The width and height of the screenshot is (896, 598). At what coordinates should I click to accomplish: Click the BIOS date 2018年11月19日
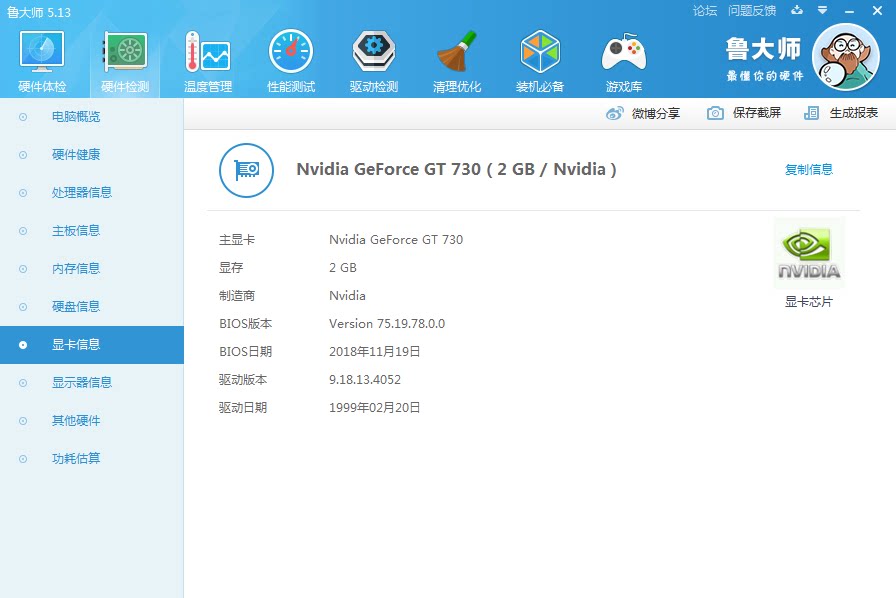(x=375, y=352)
